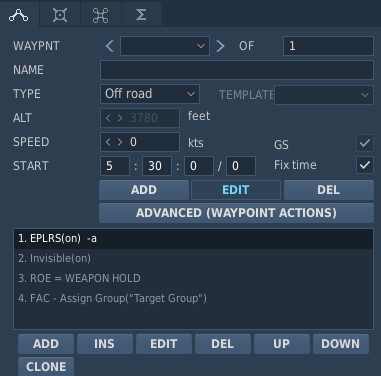381x376 pixels.
Task: Decrease ALT value with left stepper arrow
Action: [x=108, y=118]
